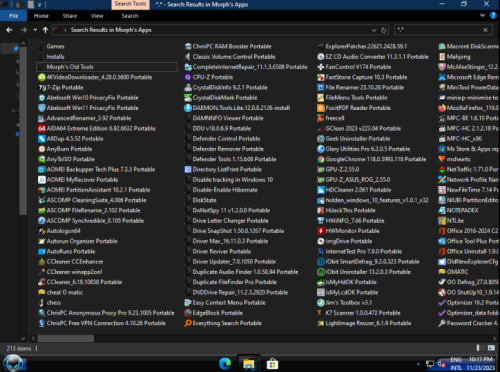Select the HWMonitor Portable icon
Image resolution: width=500 pixels, height=372 pixels.
tap(321, 231)
